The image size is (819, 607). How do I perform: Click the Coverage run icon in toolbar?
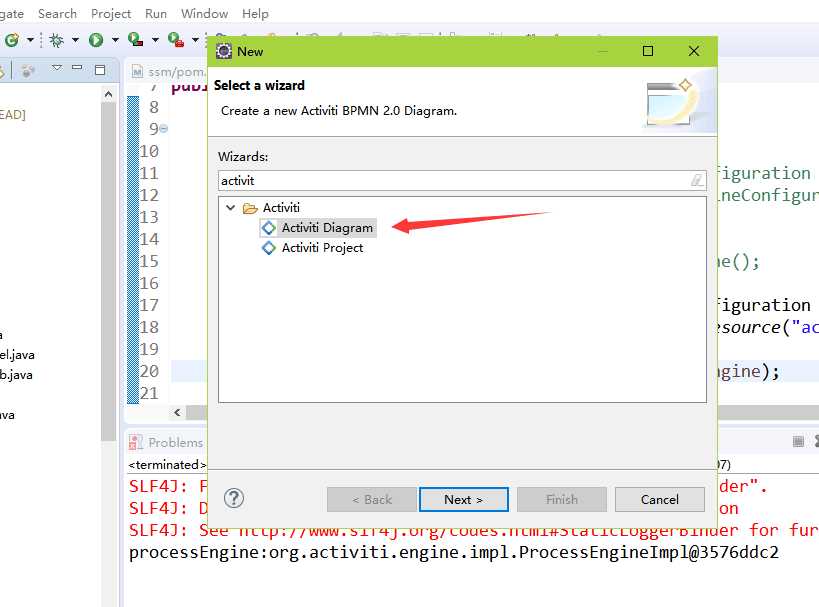click(x=136, y=40)
